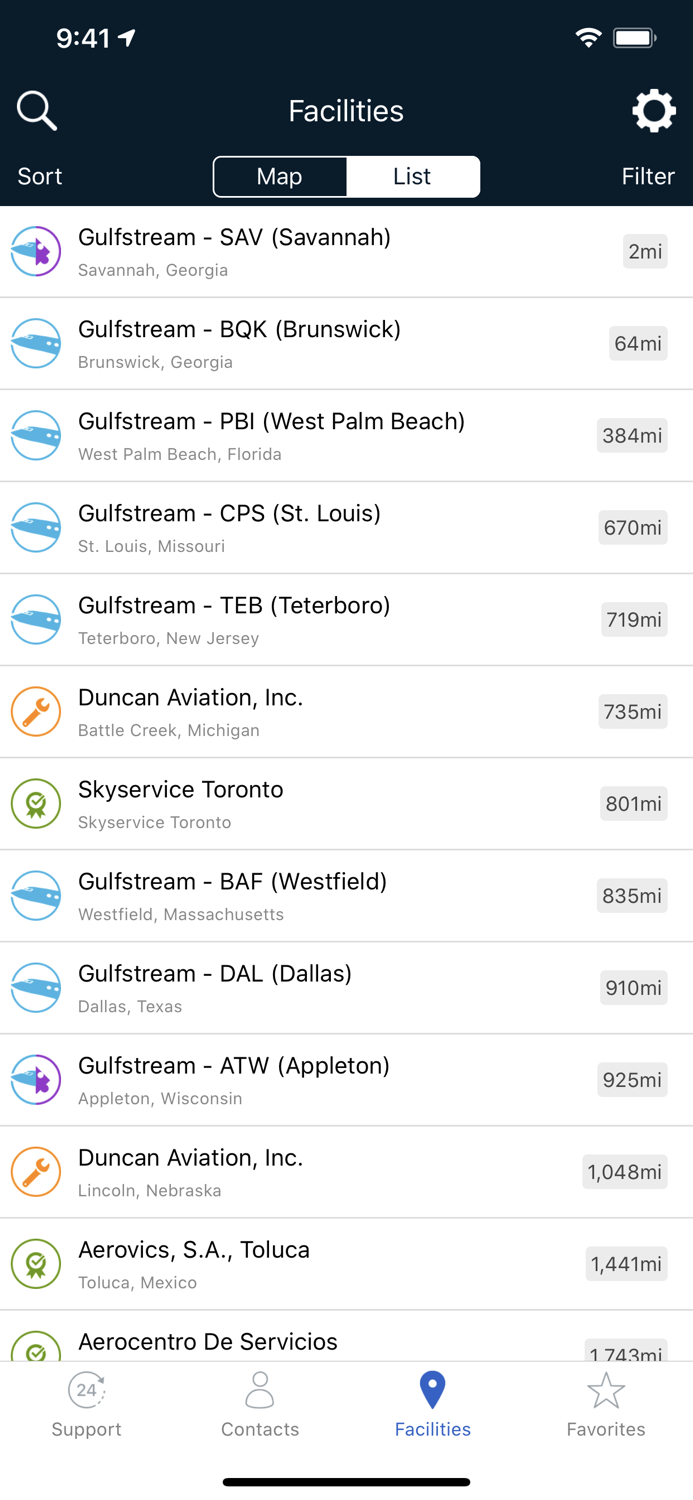Select the purple airplane icon for Gulfstream - ATW
The width and height of the screenshot is (693, 1500).
35,1080
